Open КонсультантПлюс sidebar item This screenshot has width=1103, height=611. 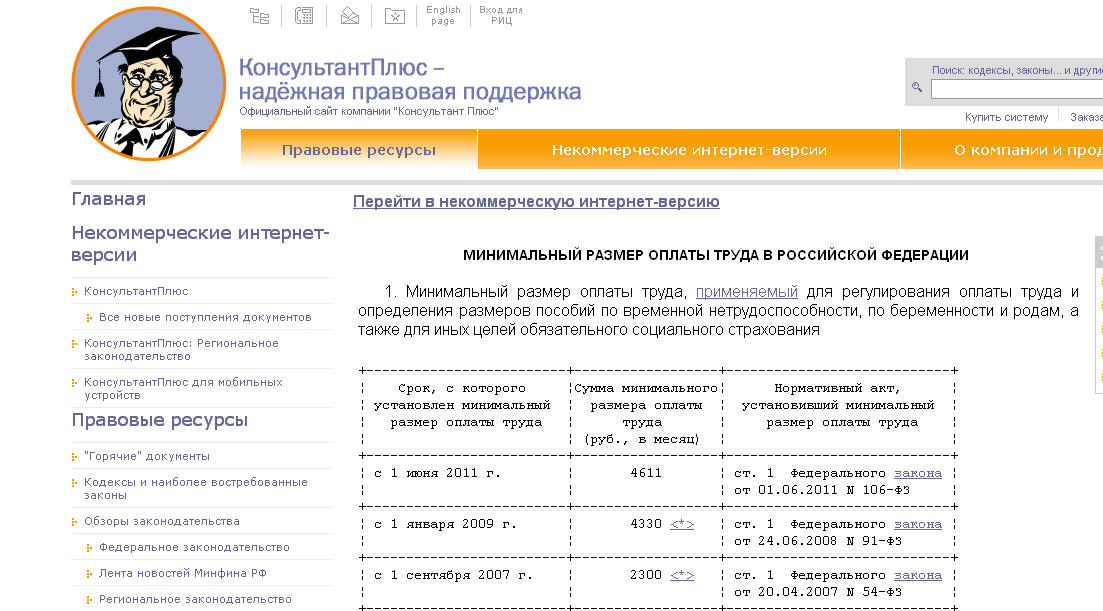(x=136, y=291)
